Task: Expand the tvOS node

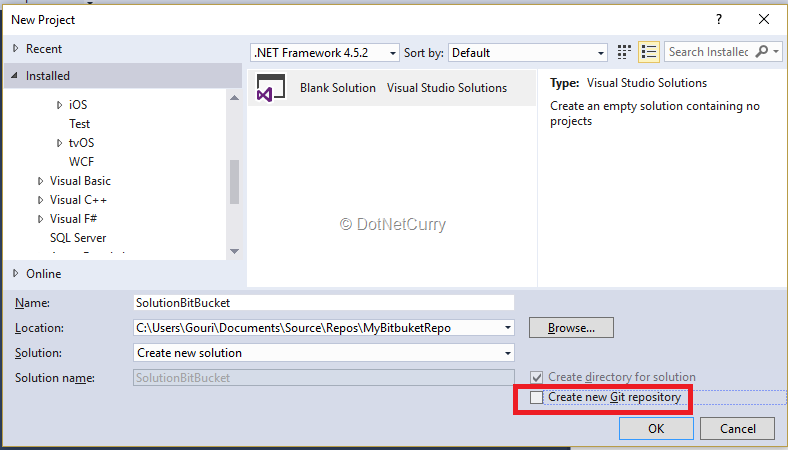Action: pos(59,143)
